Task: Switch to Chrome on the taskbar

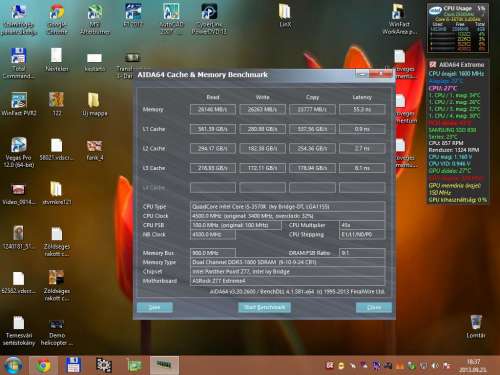Action: click(43, 365)
